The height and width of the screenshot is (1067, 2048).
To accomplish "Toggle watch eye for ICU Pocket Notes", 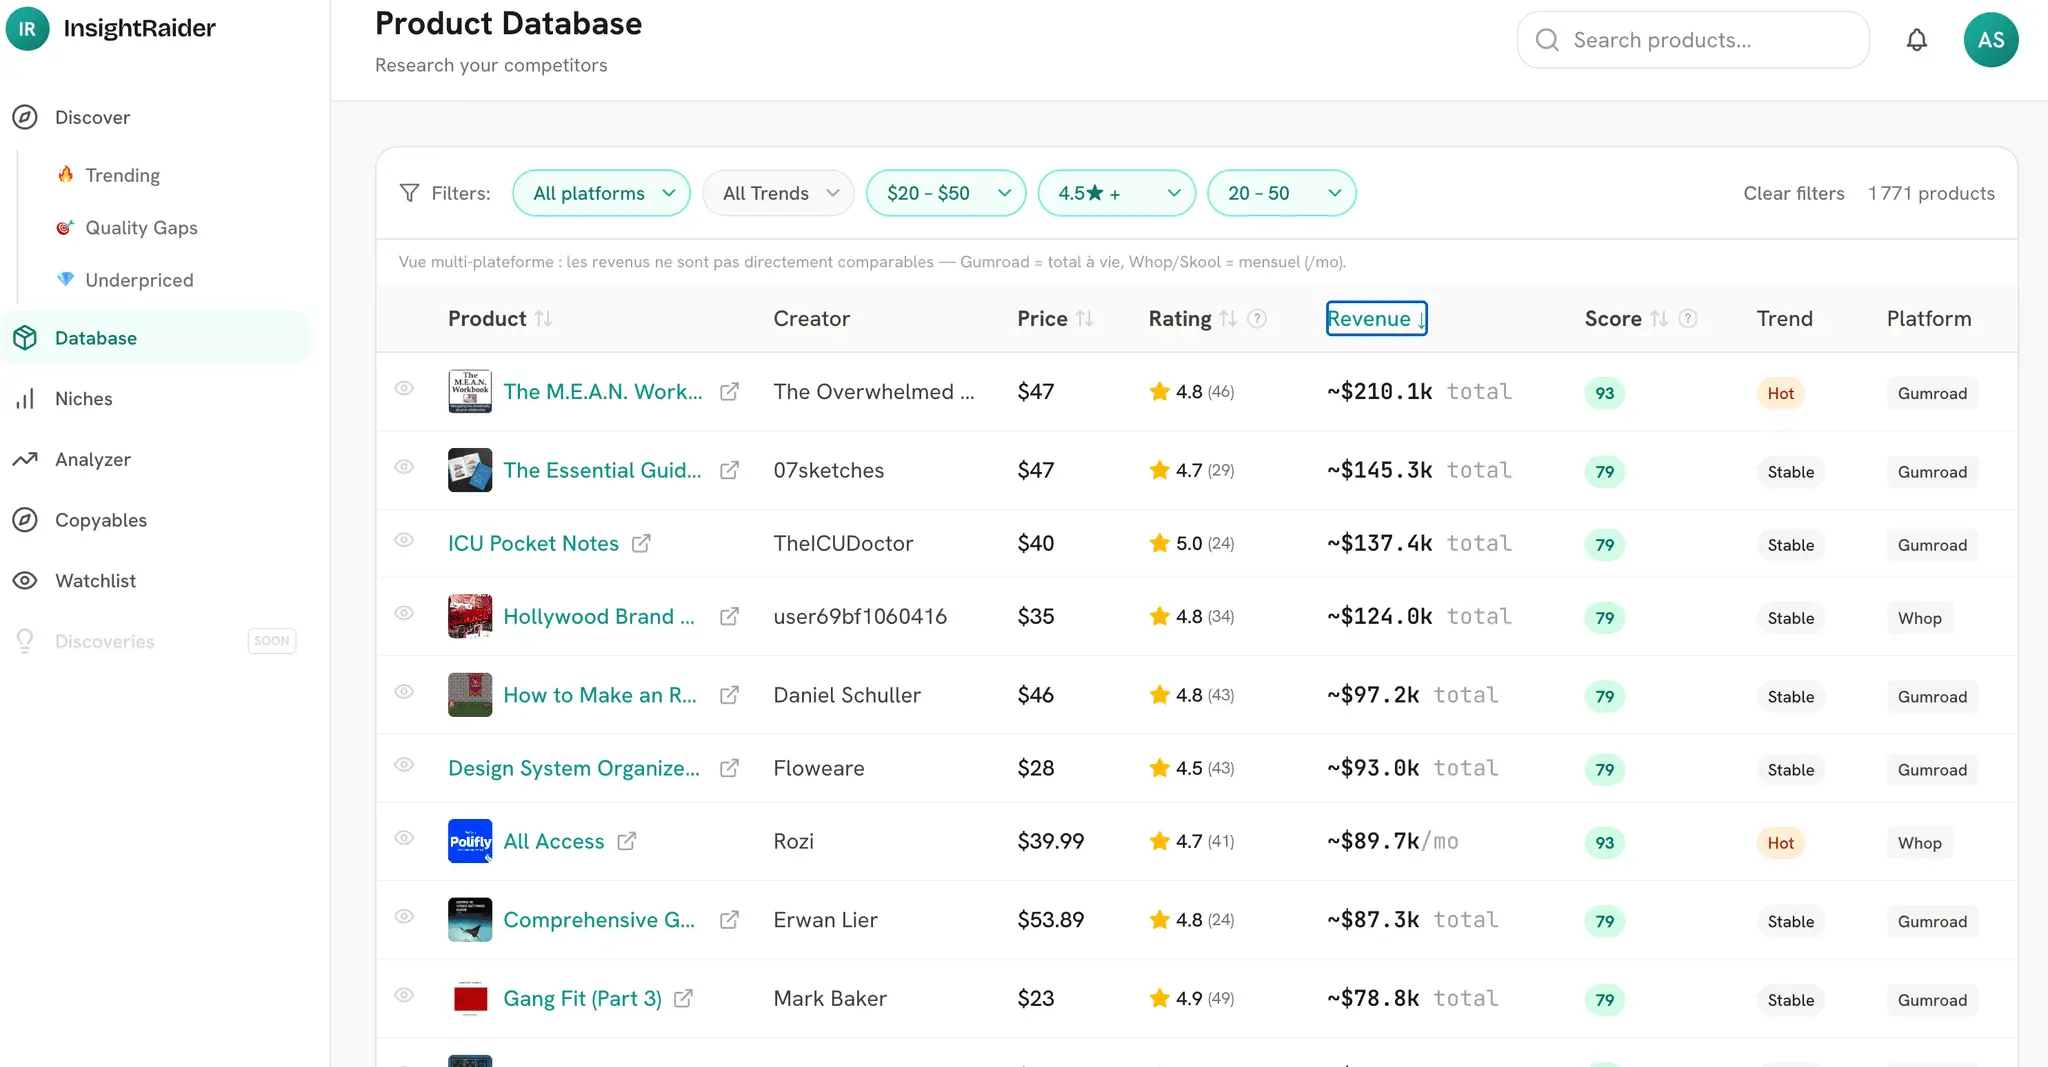I will pos(404,540).
